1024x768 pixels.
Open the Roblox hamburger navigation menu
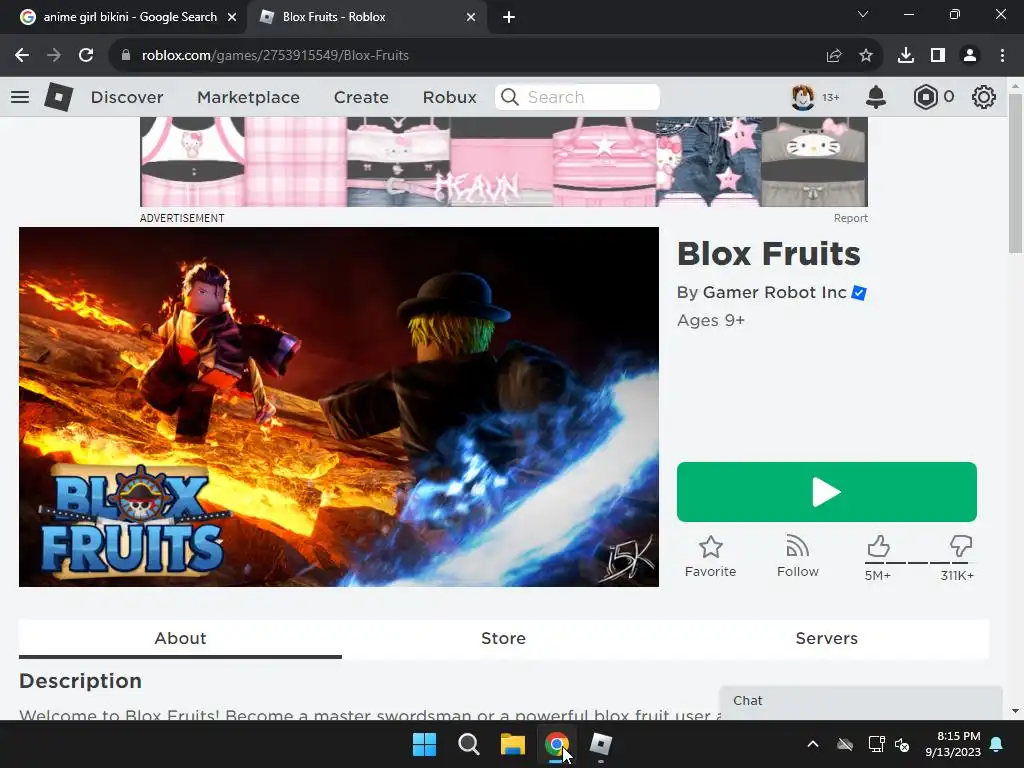[x=20, y=97]
